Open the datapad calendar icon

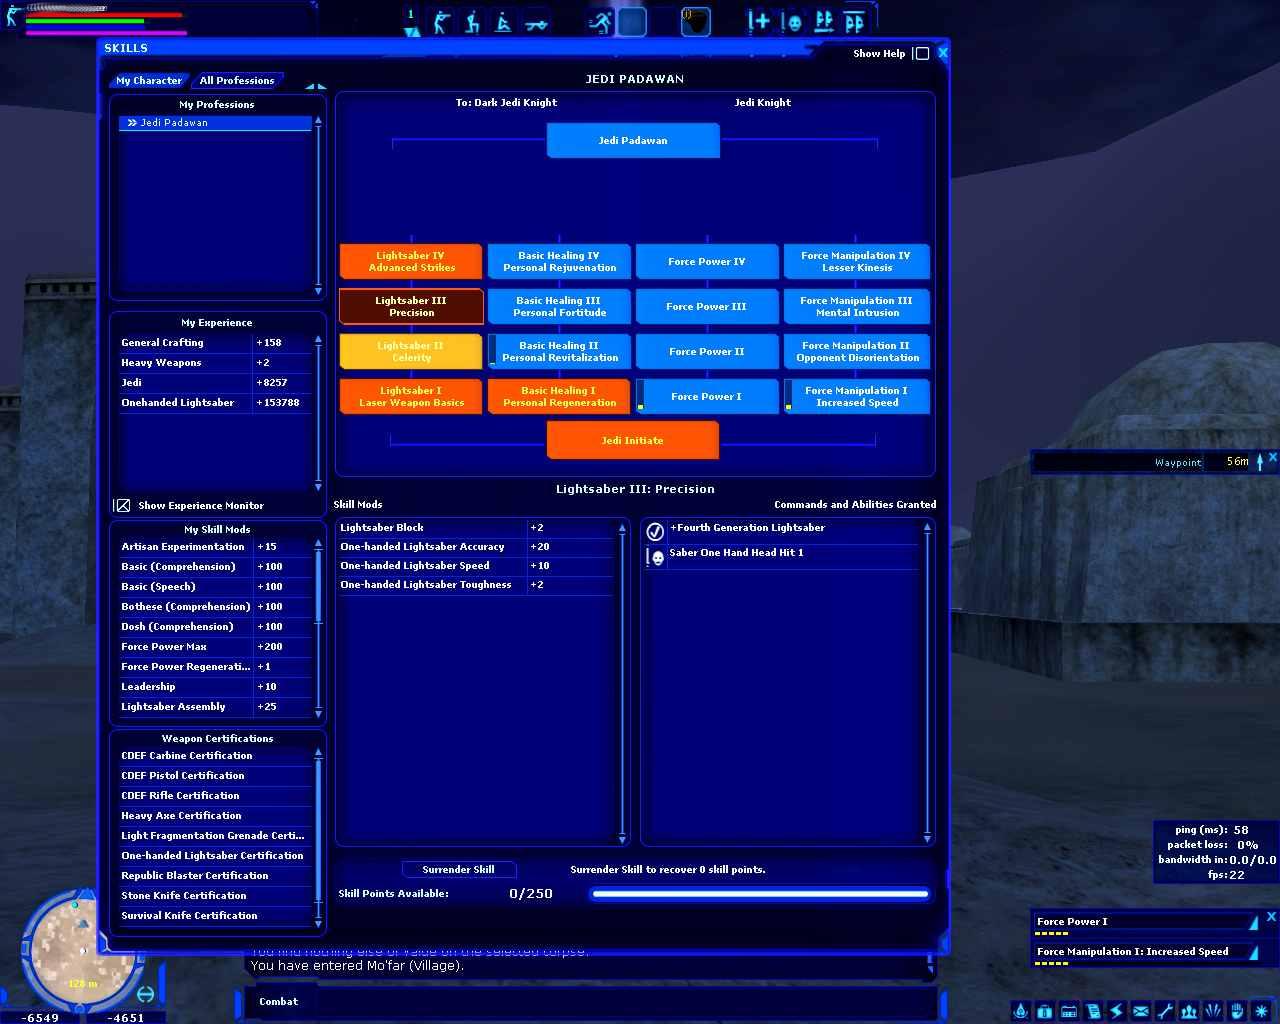click(1069, 1011)
